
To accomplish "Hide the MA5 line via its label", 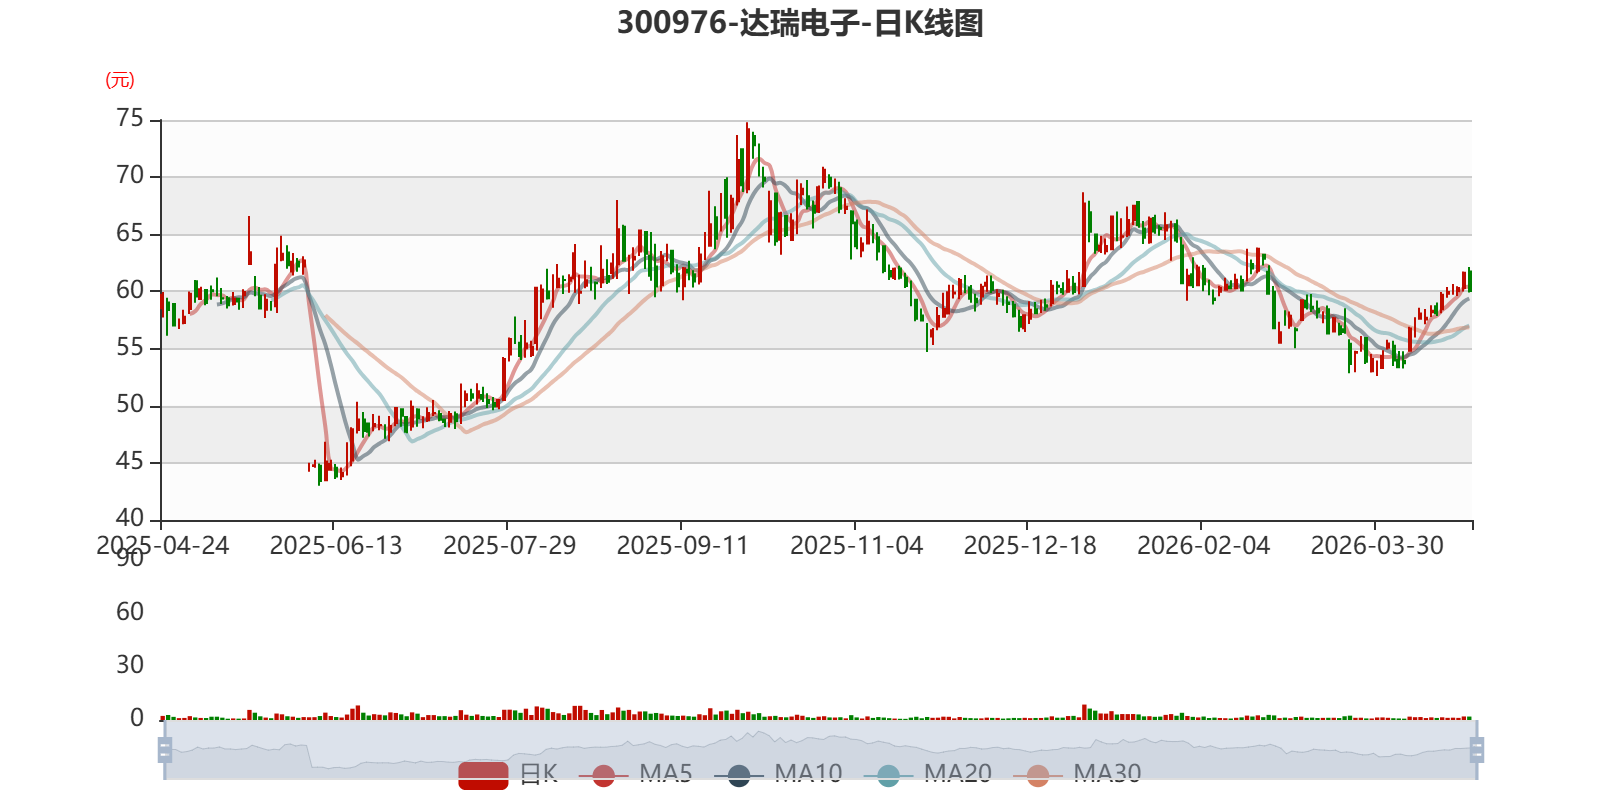I will pyautogui.click(x=666, y=774).
